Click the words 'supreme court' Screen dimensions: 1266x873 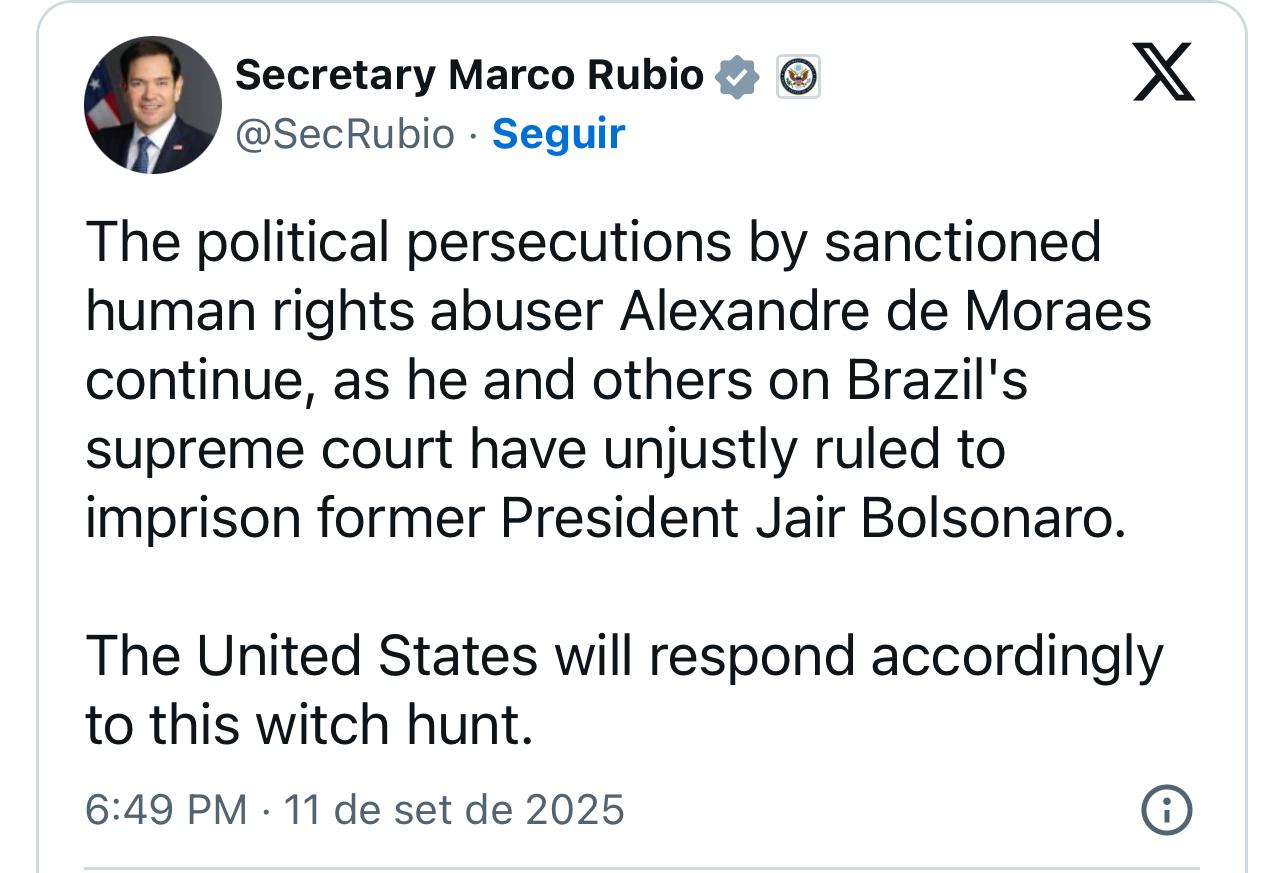click(x=269, y=451)
